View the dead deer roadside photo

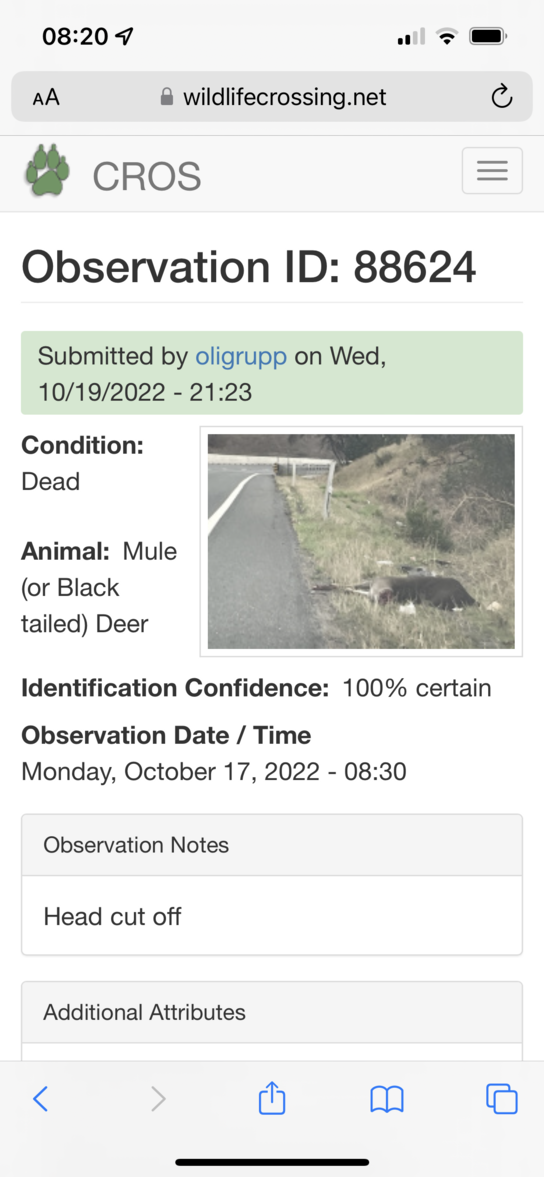361,541
